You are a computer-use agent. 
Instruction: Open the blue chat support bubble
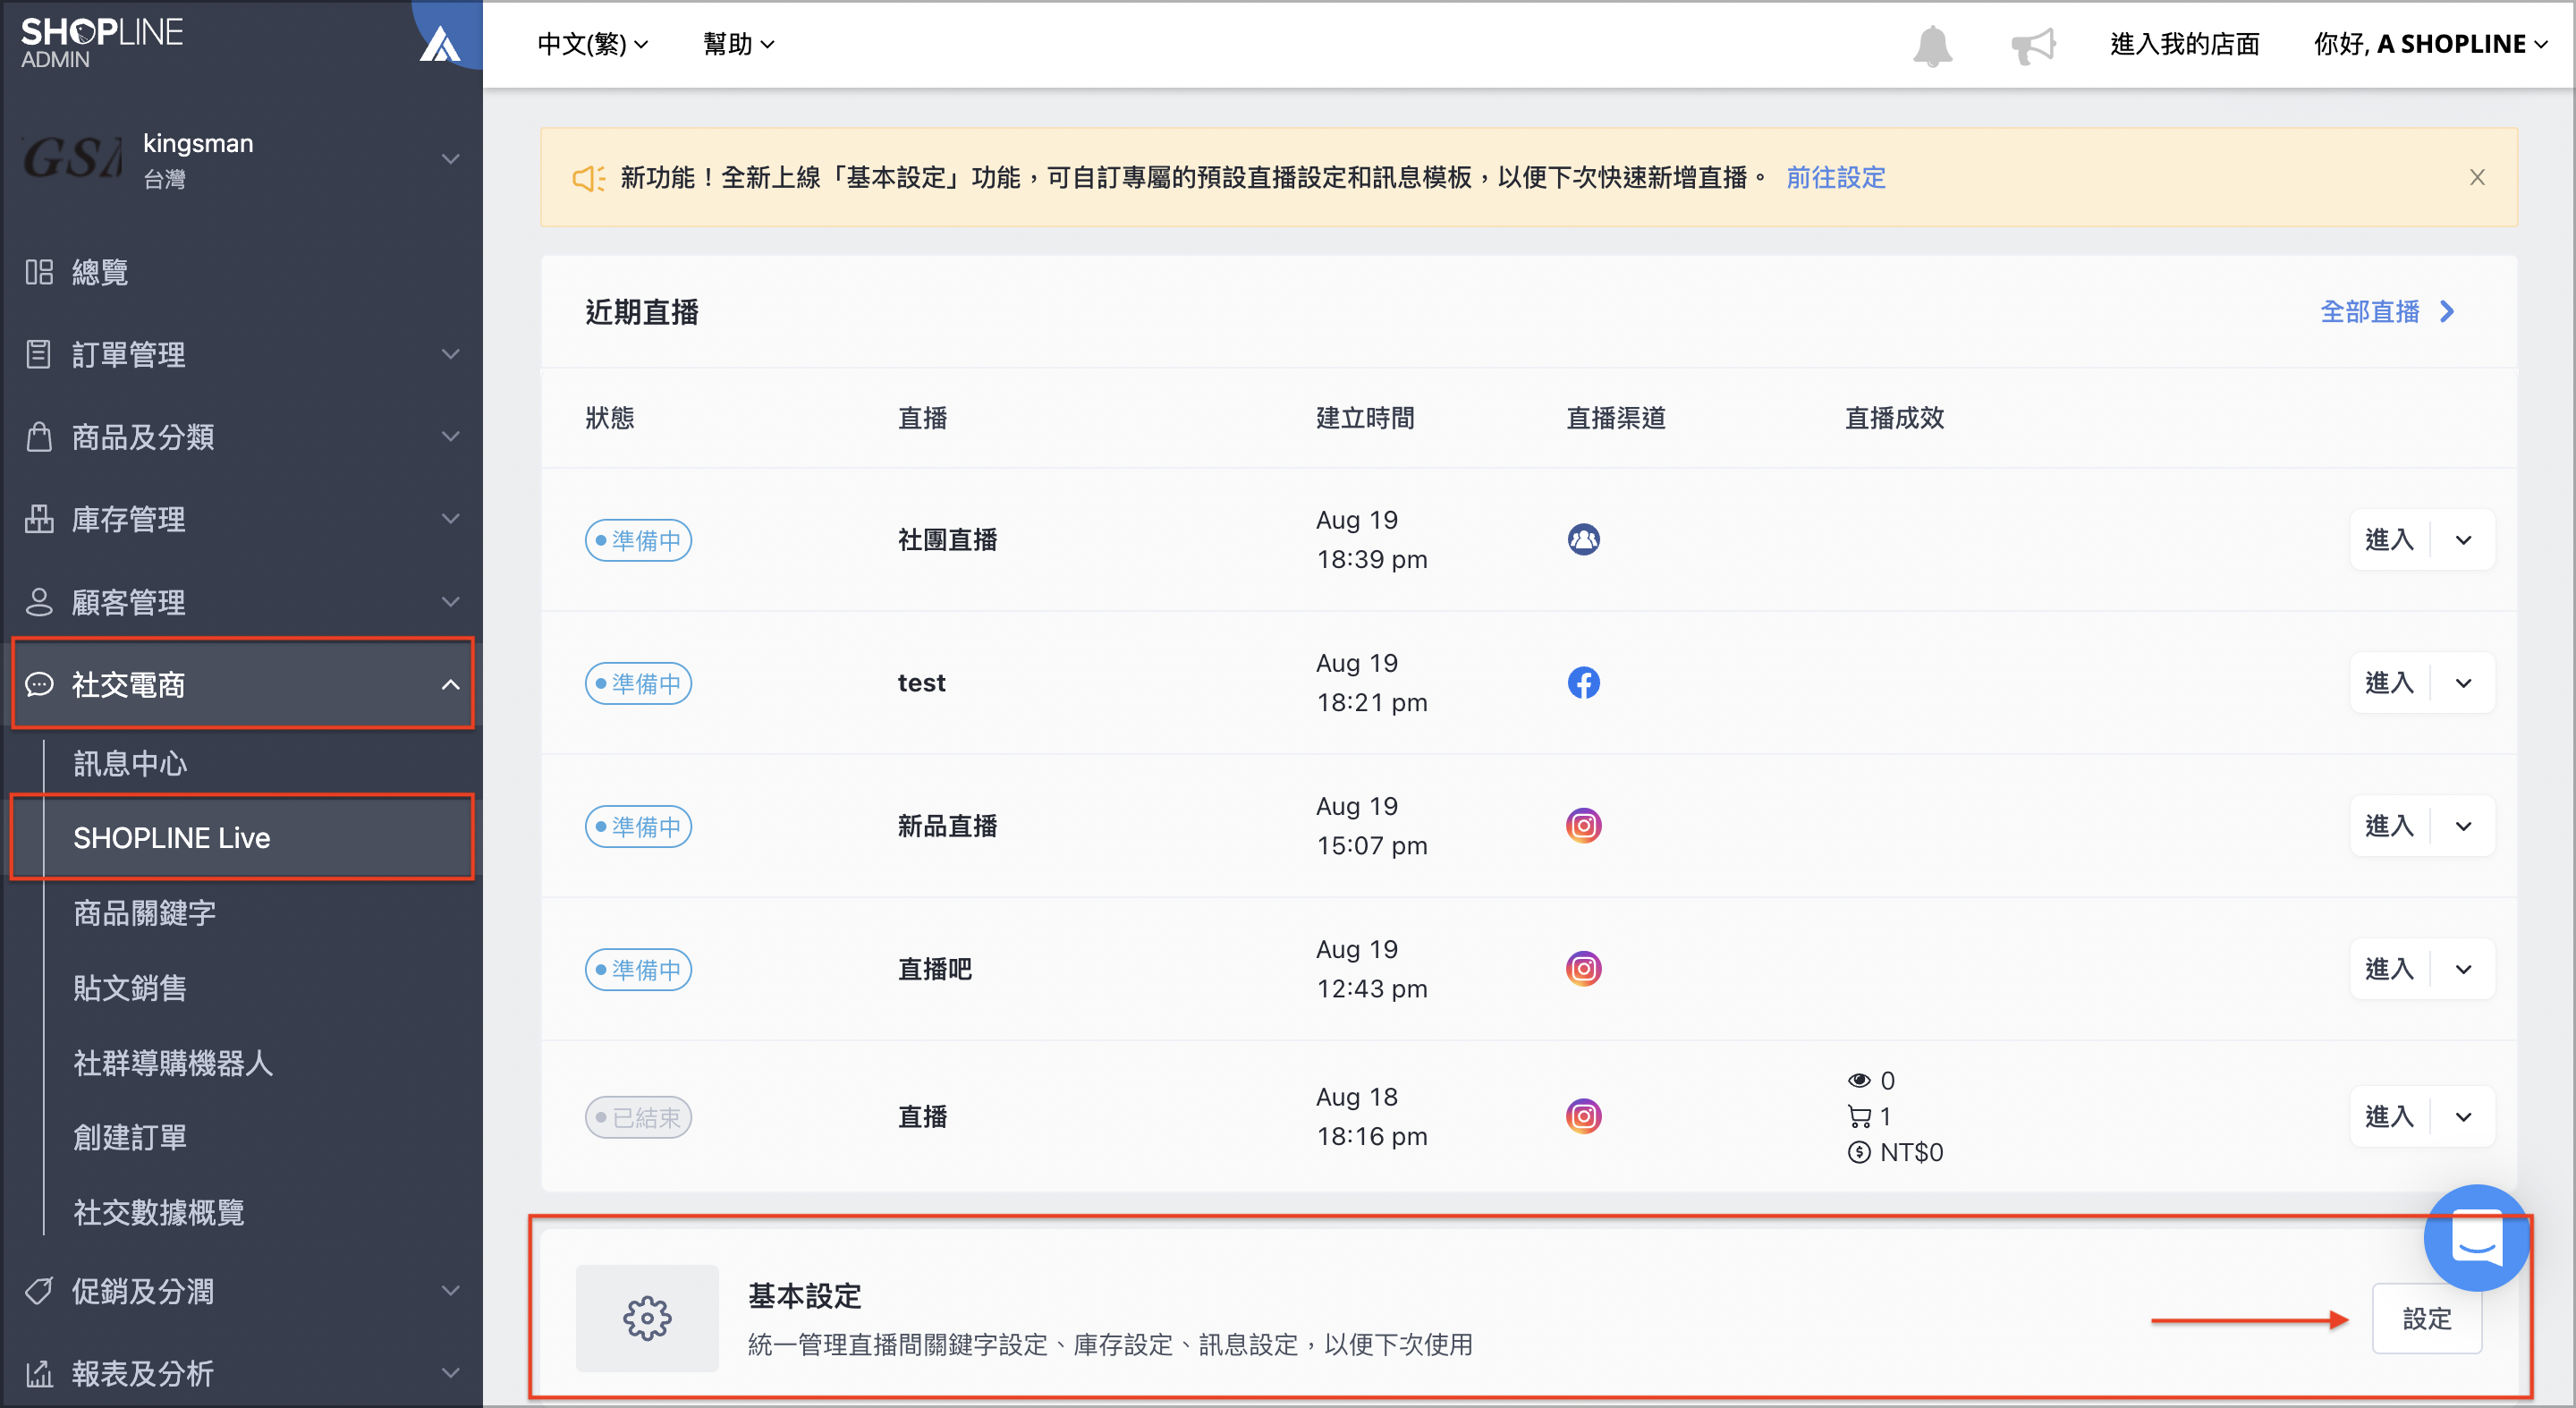[2477, 1237]
